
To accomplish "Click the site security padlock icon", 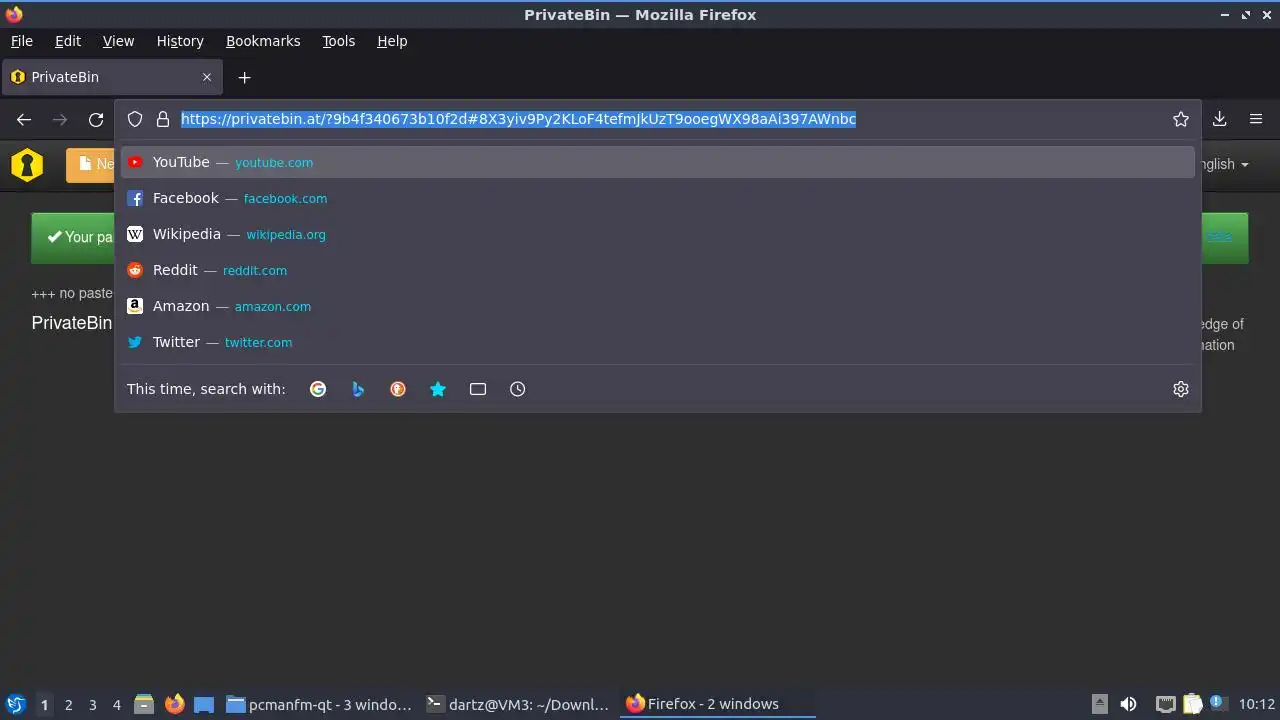I will [x=163, y=119].
